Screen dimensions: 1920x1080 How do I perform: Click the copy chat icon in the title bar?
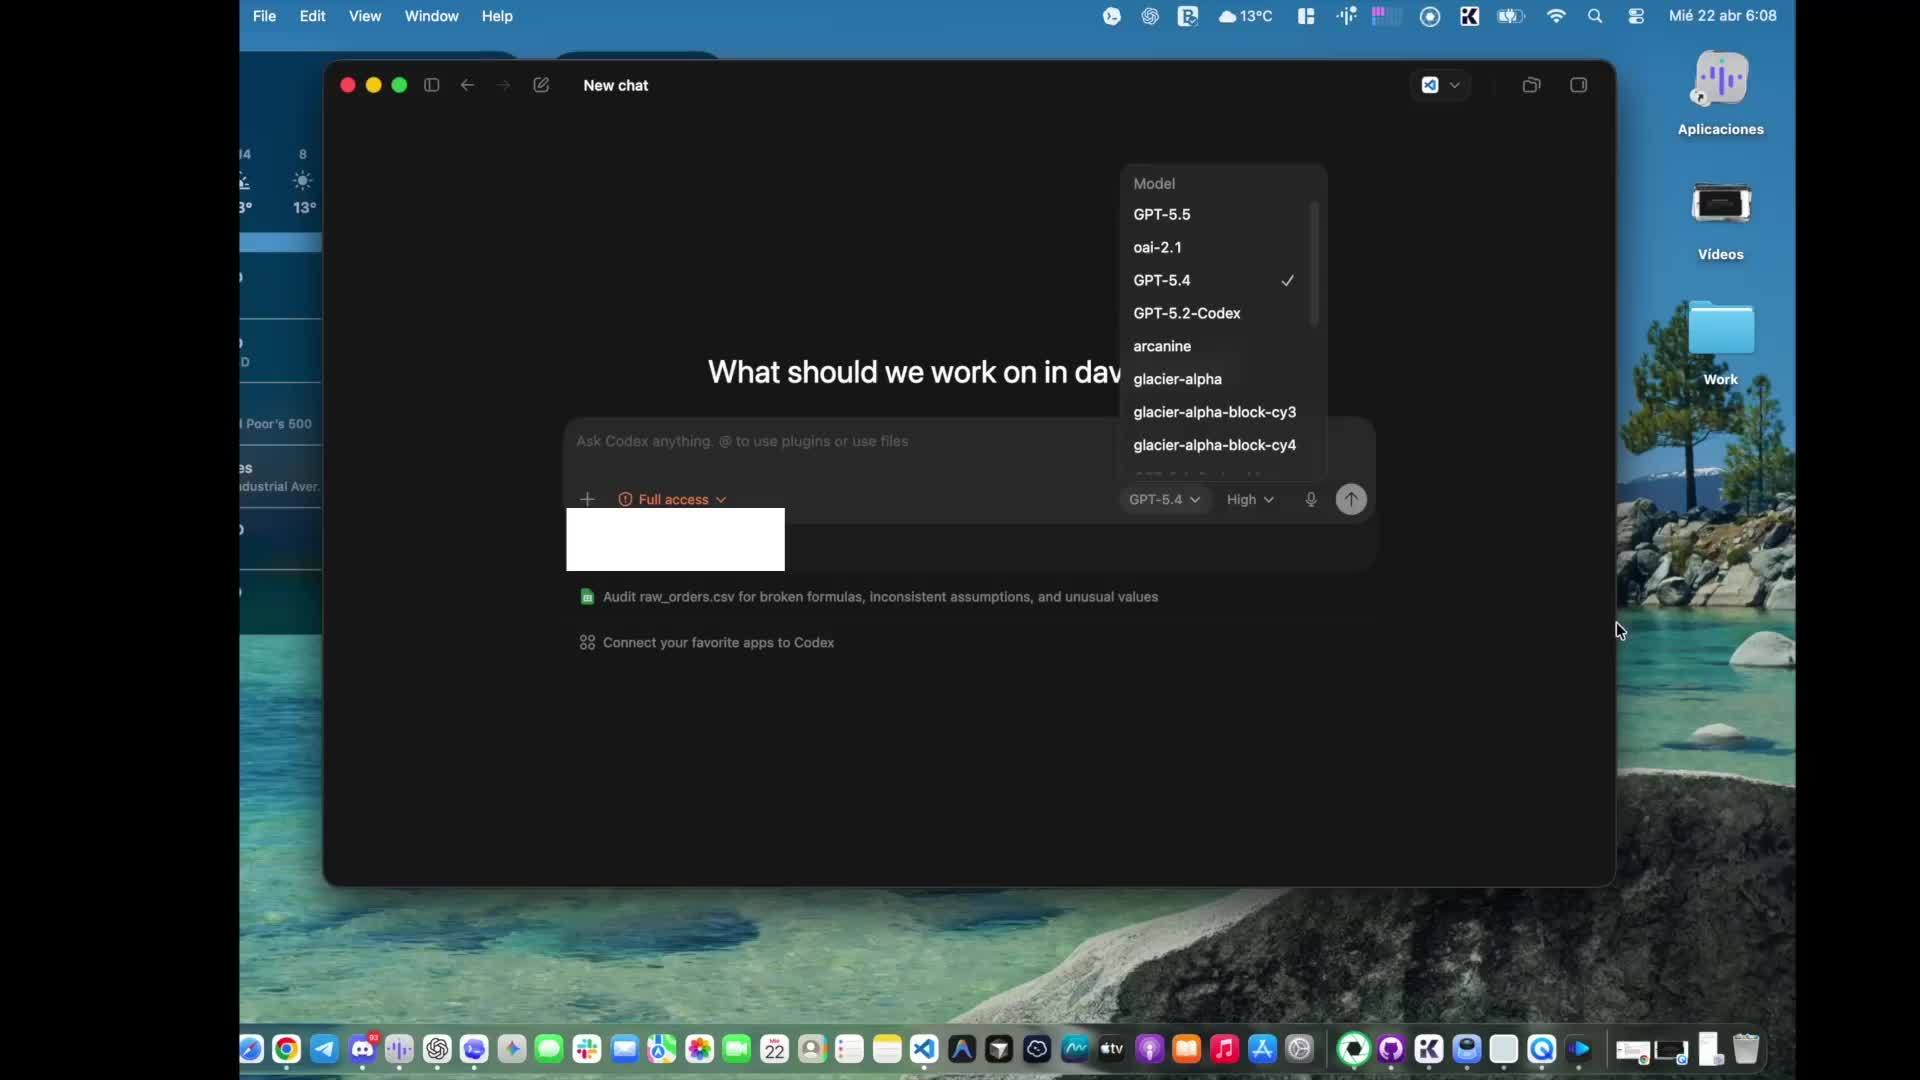coord(1531,85)
